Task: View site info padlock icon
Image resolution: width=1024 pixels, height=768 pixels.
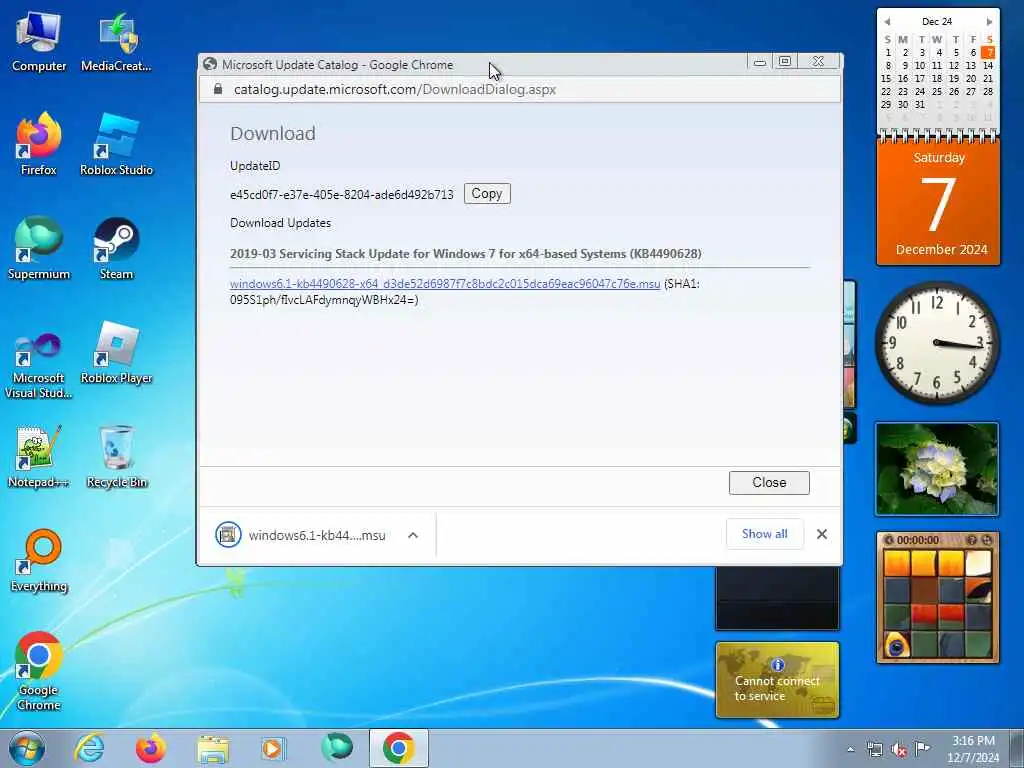Action: click(x=218, y=89)
